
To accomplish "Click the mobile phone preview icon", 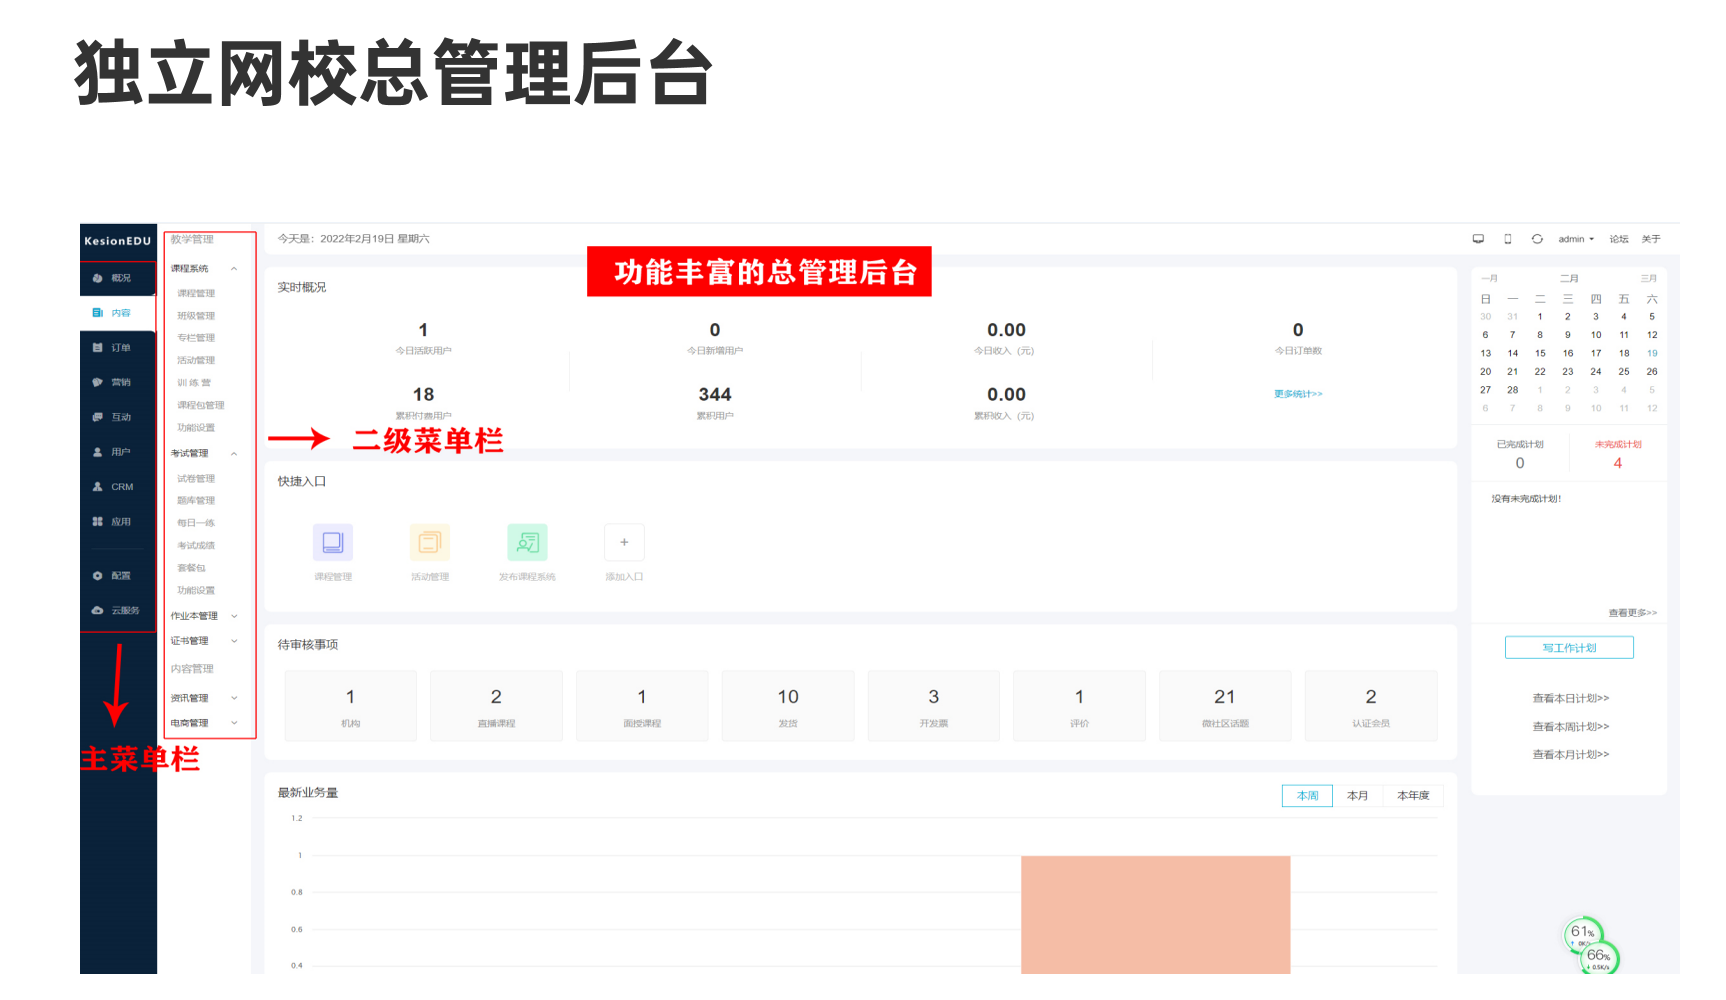I will [1508, 239].
